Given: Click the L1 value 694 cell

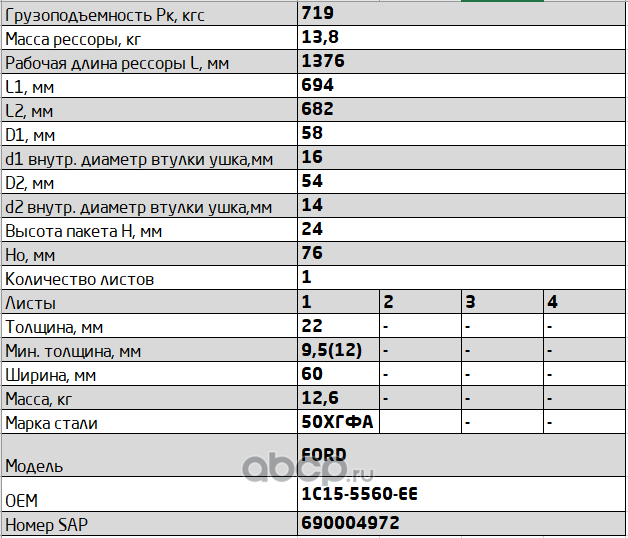Looking at the screenshot, I should click(318, 86).
